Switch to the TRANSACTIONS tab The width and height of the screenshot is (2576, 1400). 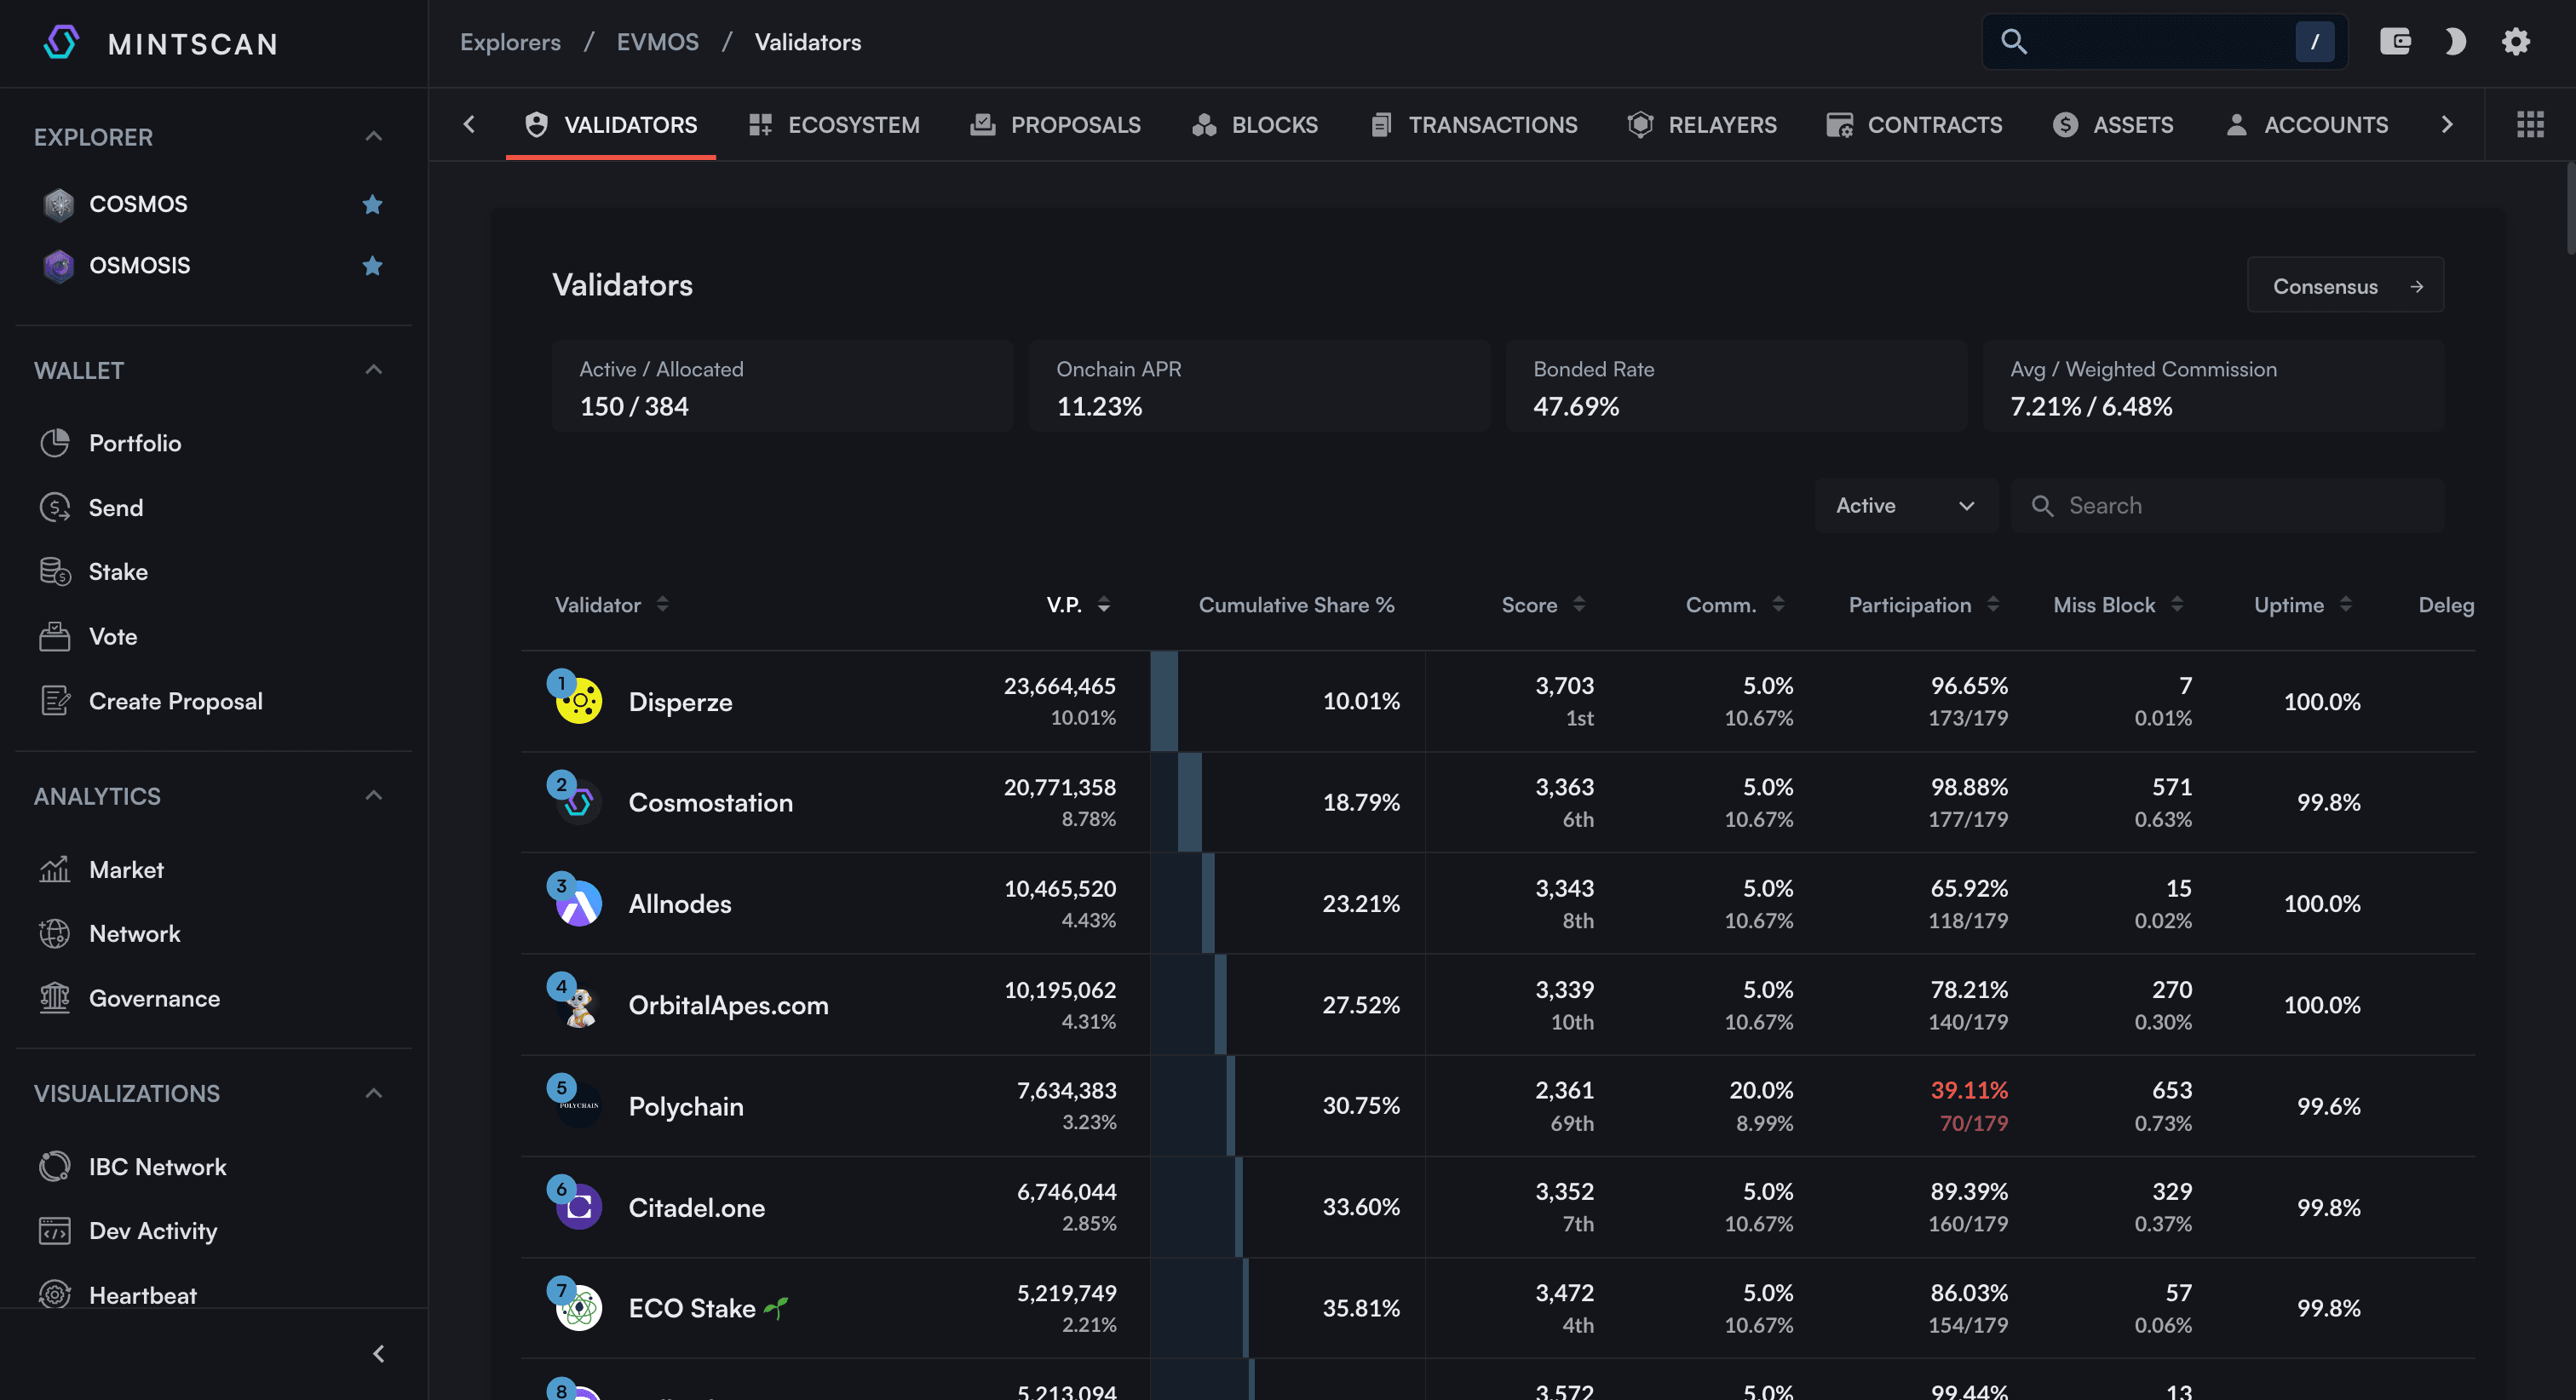(x=1474, y=125)
